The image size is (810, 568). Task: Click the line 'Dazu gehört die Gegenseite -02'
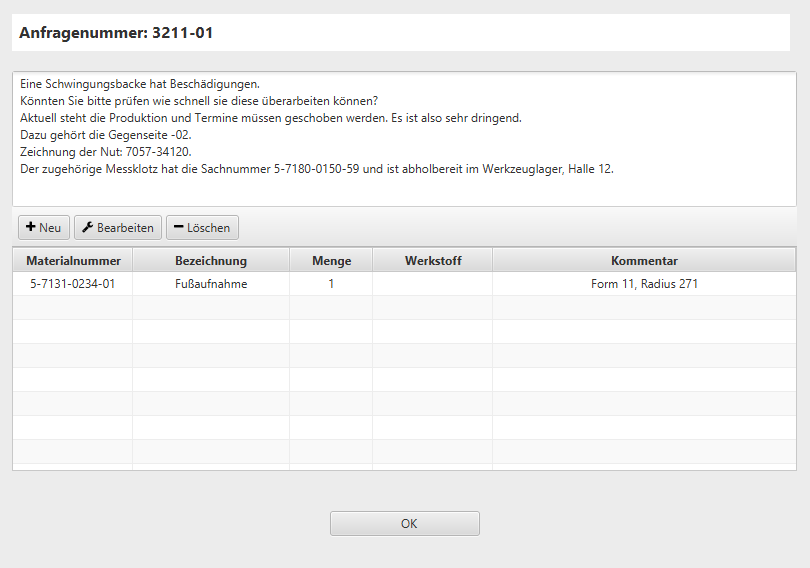(x=105, y=135)
